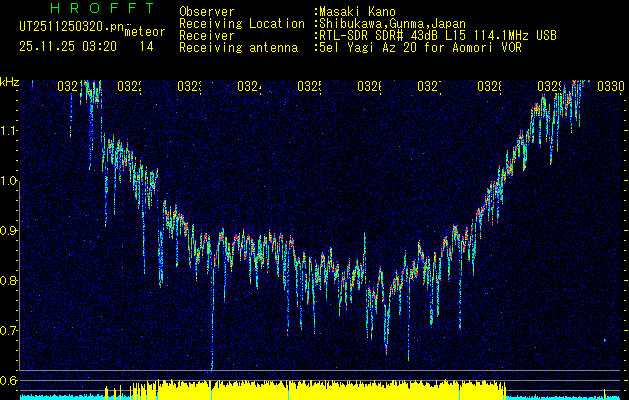Click the 0.9 kHz axis tick
Screen dimensions: 629x400
point(9,231)
